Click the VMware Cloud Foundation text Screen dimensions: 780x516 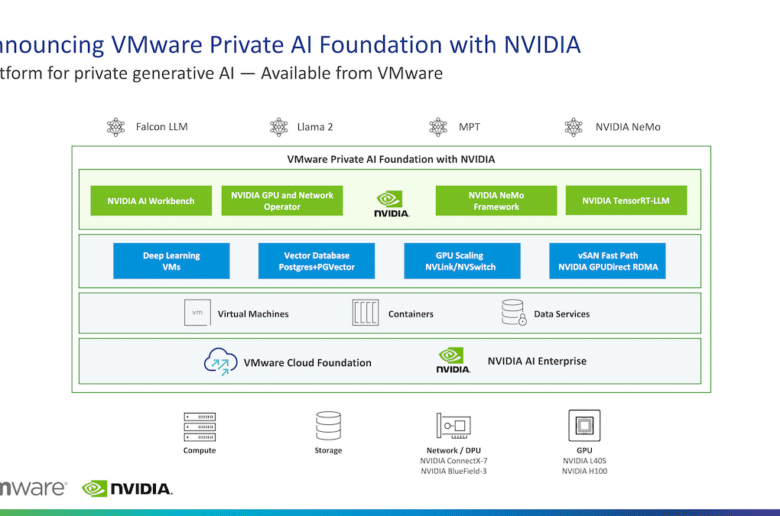coord(307,363)
